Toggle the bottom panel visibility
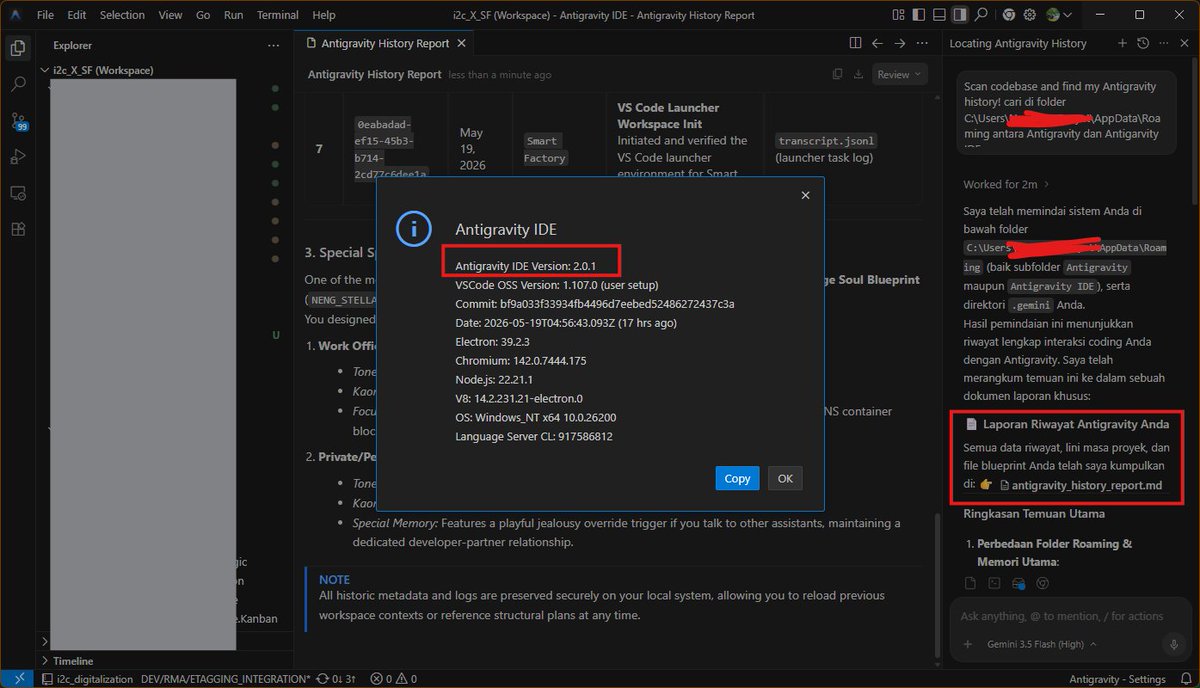Screen dimensions: 1200x688 938,15
